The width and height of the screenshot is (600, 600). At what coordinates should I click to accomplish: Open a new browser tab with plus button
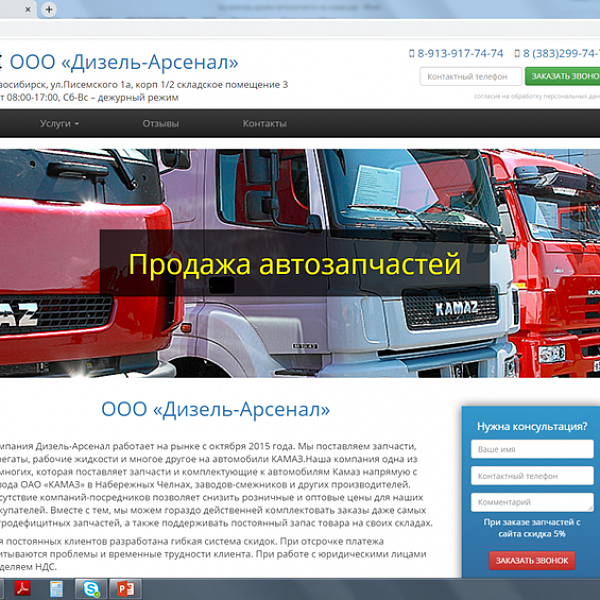pyautogui.click(x=49, y=9)
